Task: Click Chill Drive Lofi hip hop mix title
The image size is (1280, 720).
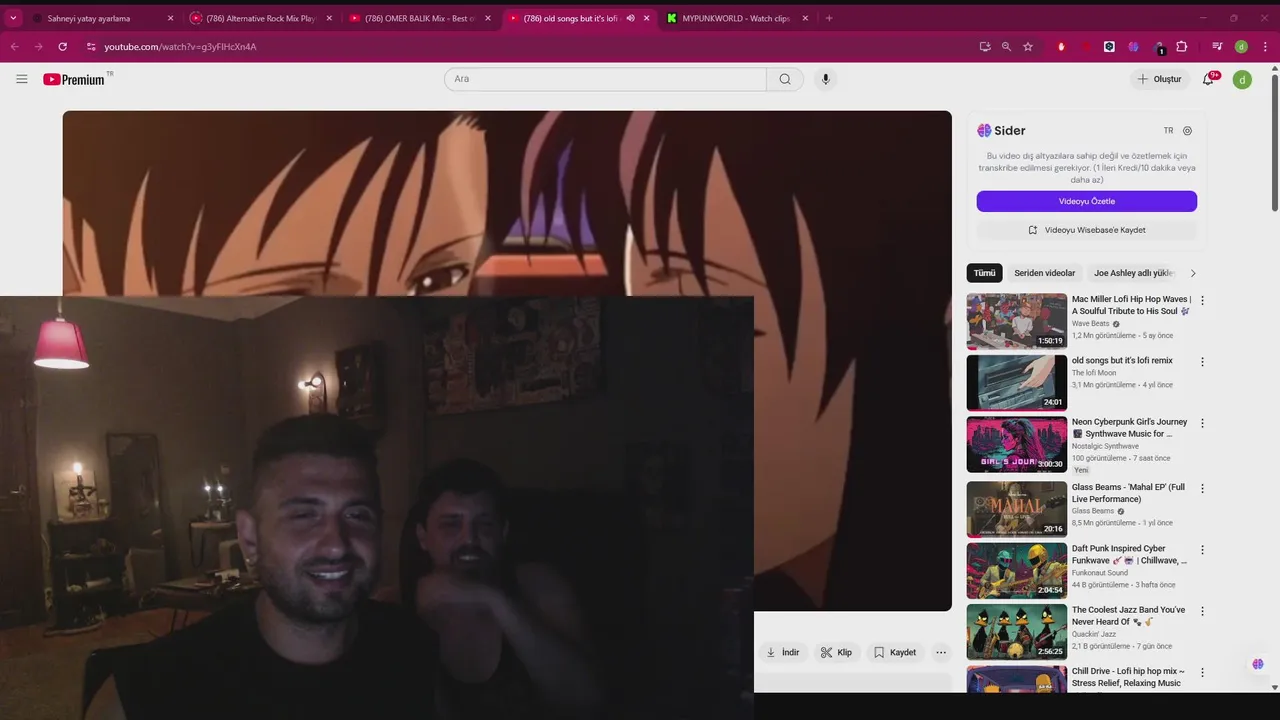Action: (x=1128, y=677)
